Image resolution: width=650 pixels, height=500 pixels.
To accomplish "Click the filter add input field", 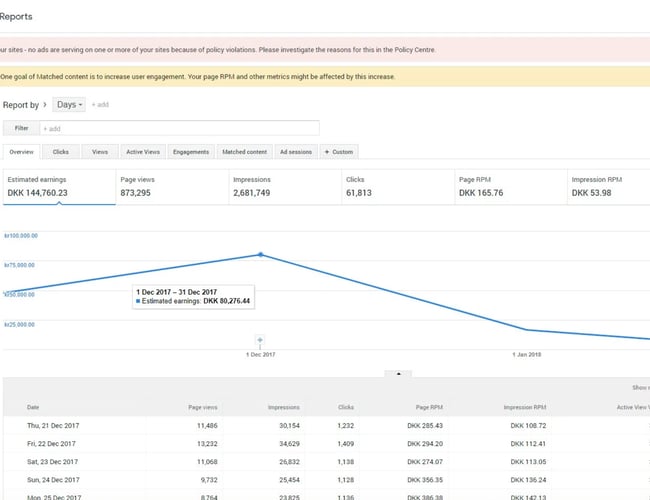I will pos(180,128).
